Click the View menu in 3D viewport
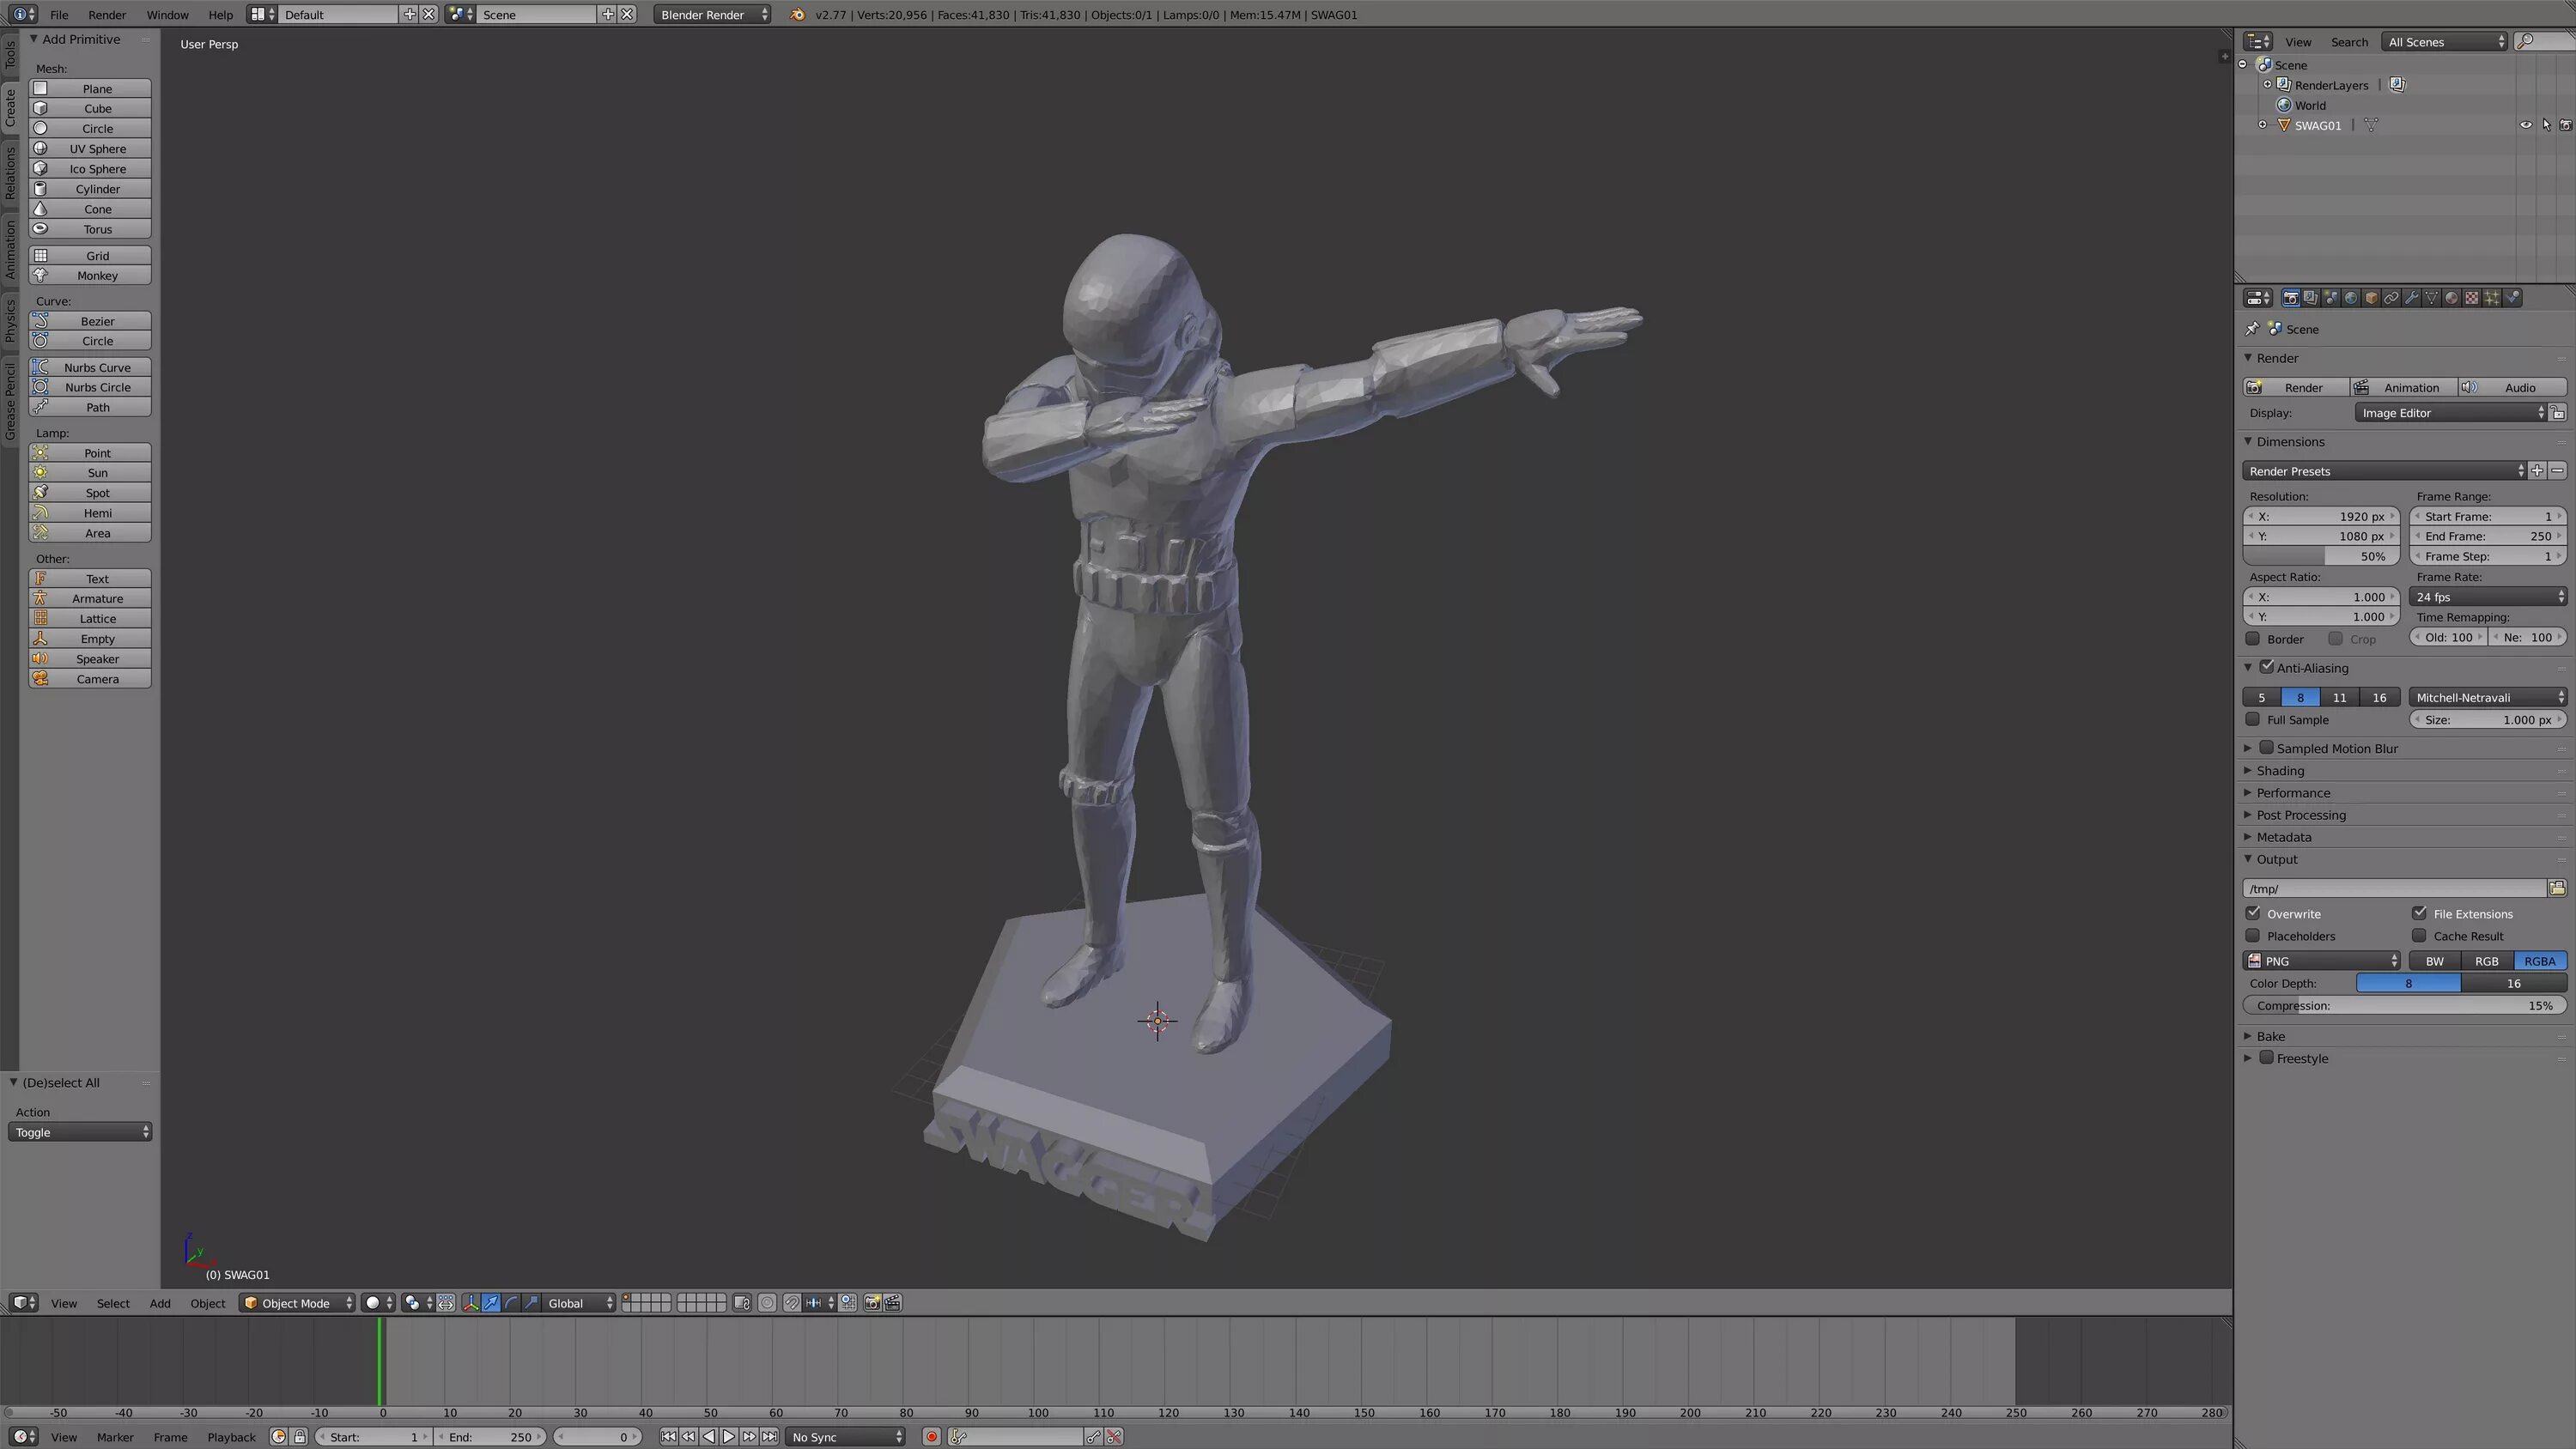2576x1449 pixels. [62, 1302]
